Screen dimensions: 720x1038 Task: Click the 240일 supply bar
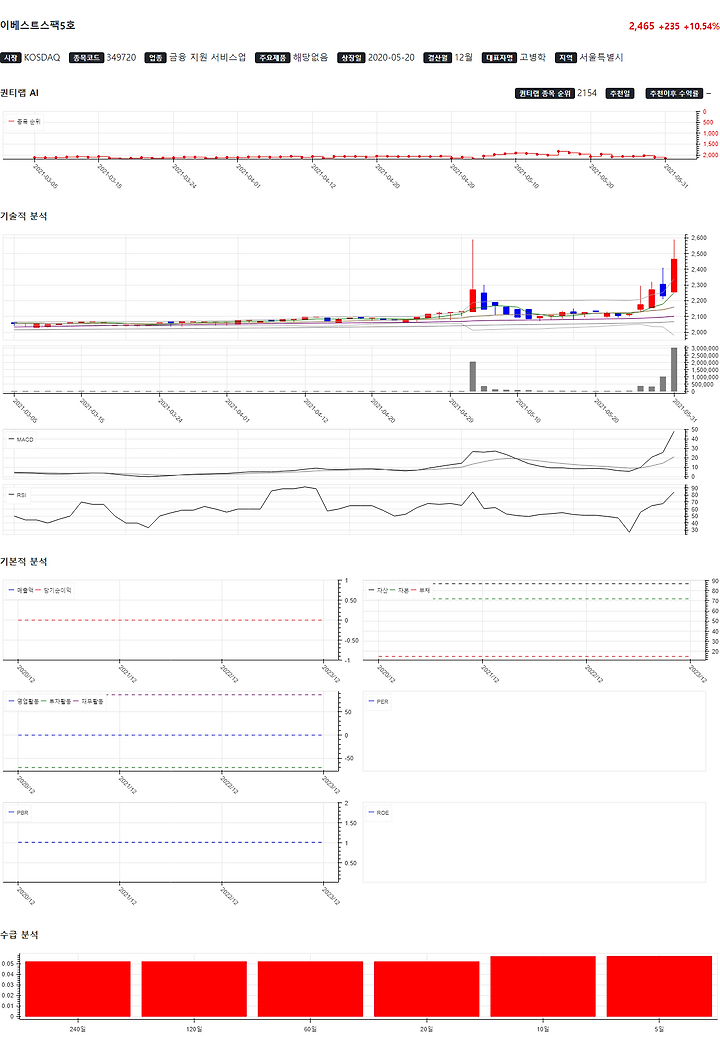pyautogui.click(x=77, y=989)
